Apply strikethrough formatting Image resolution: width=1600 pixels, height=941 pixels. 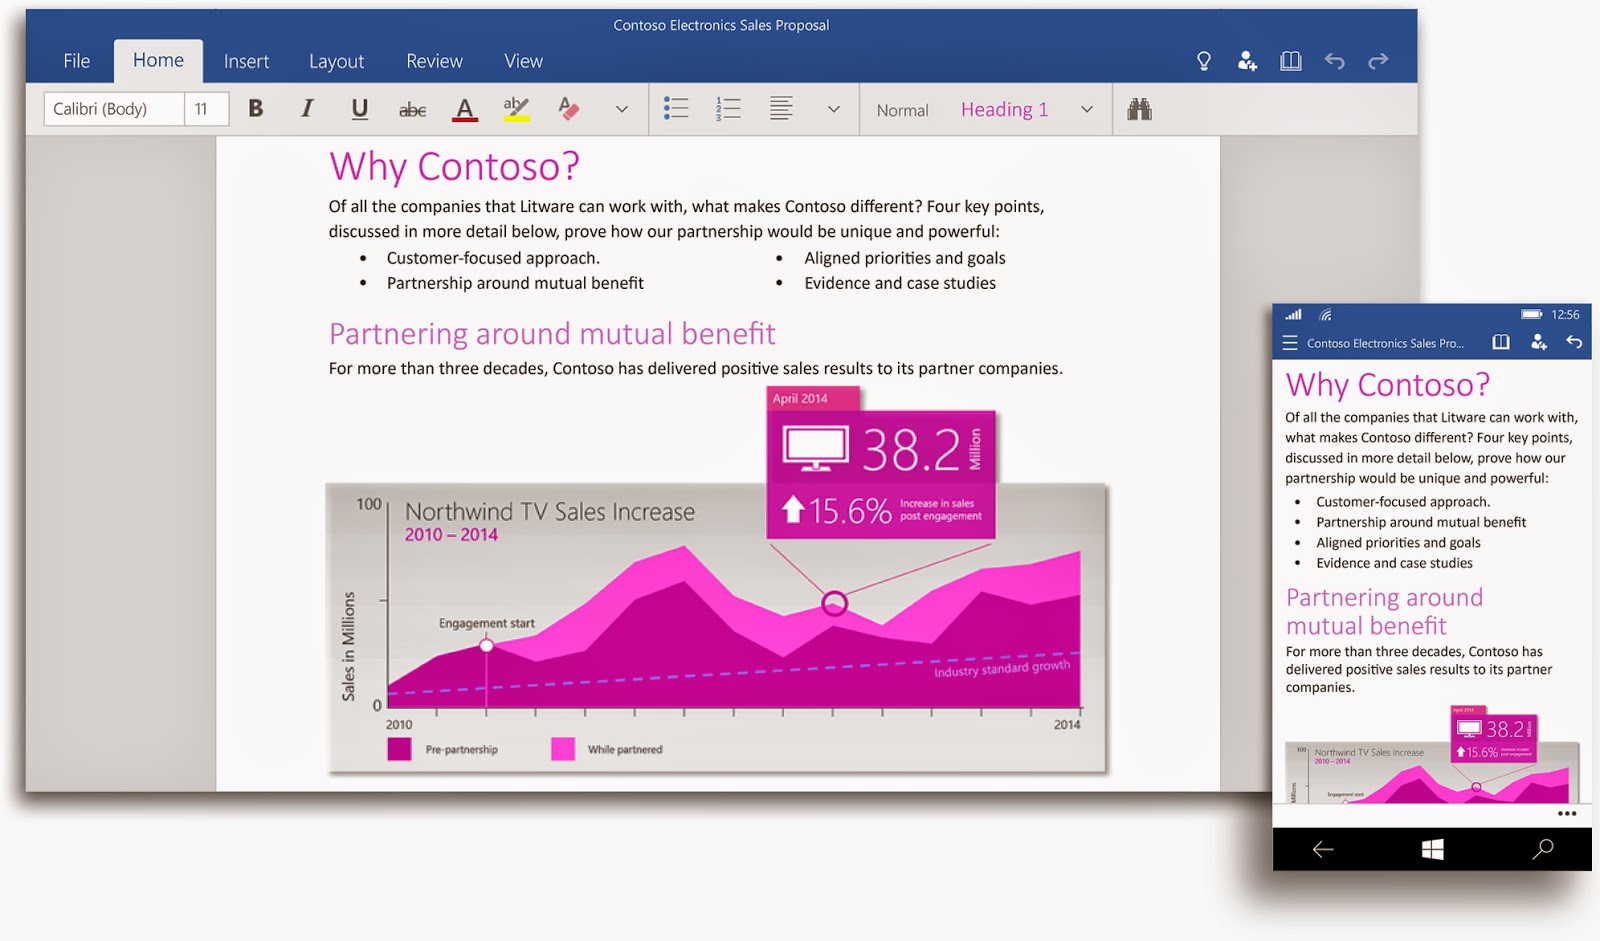pyautogui.click(x=412, y=109)
